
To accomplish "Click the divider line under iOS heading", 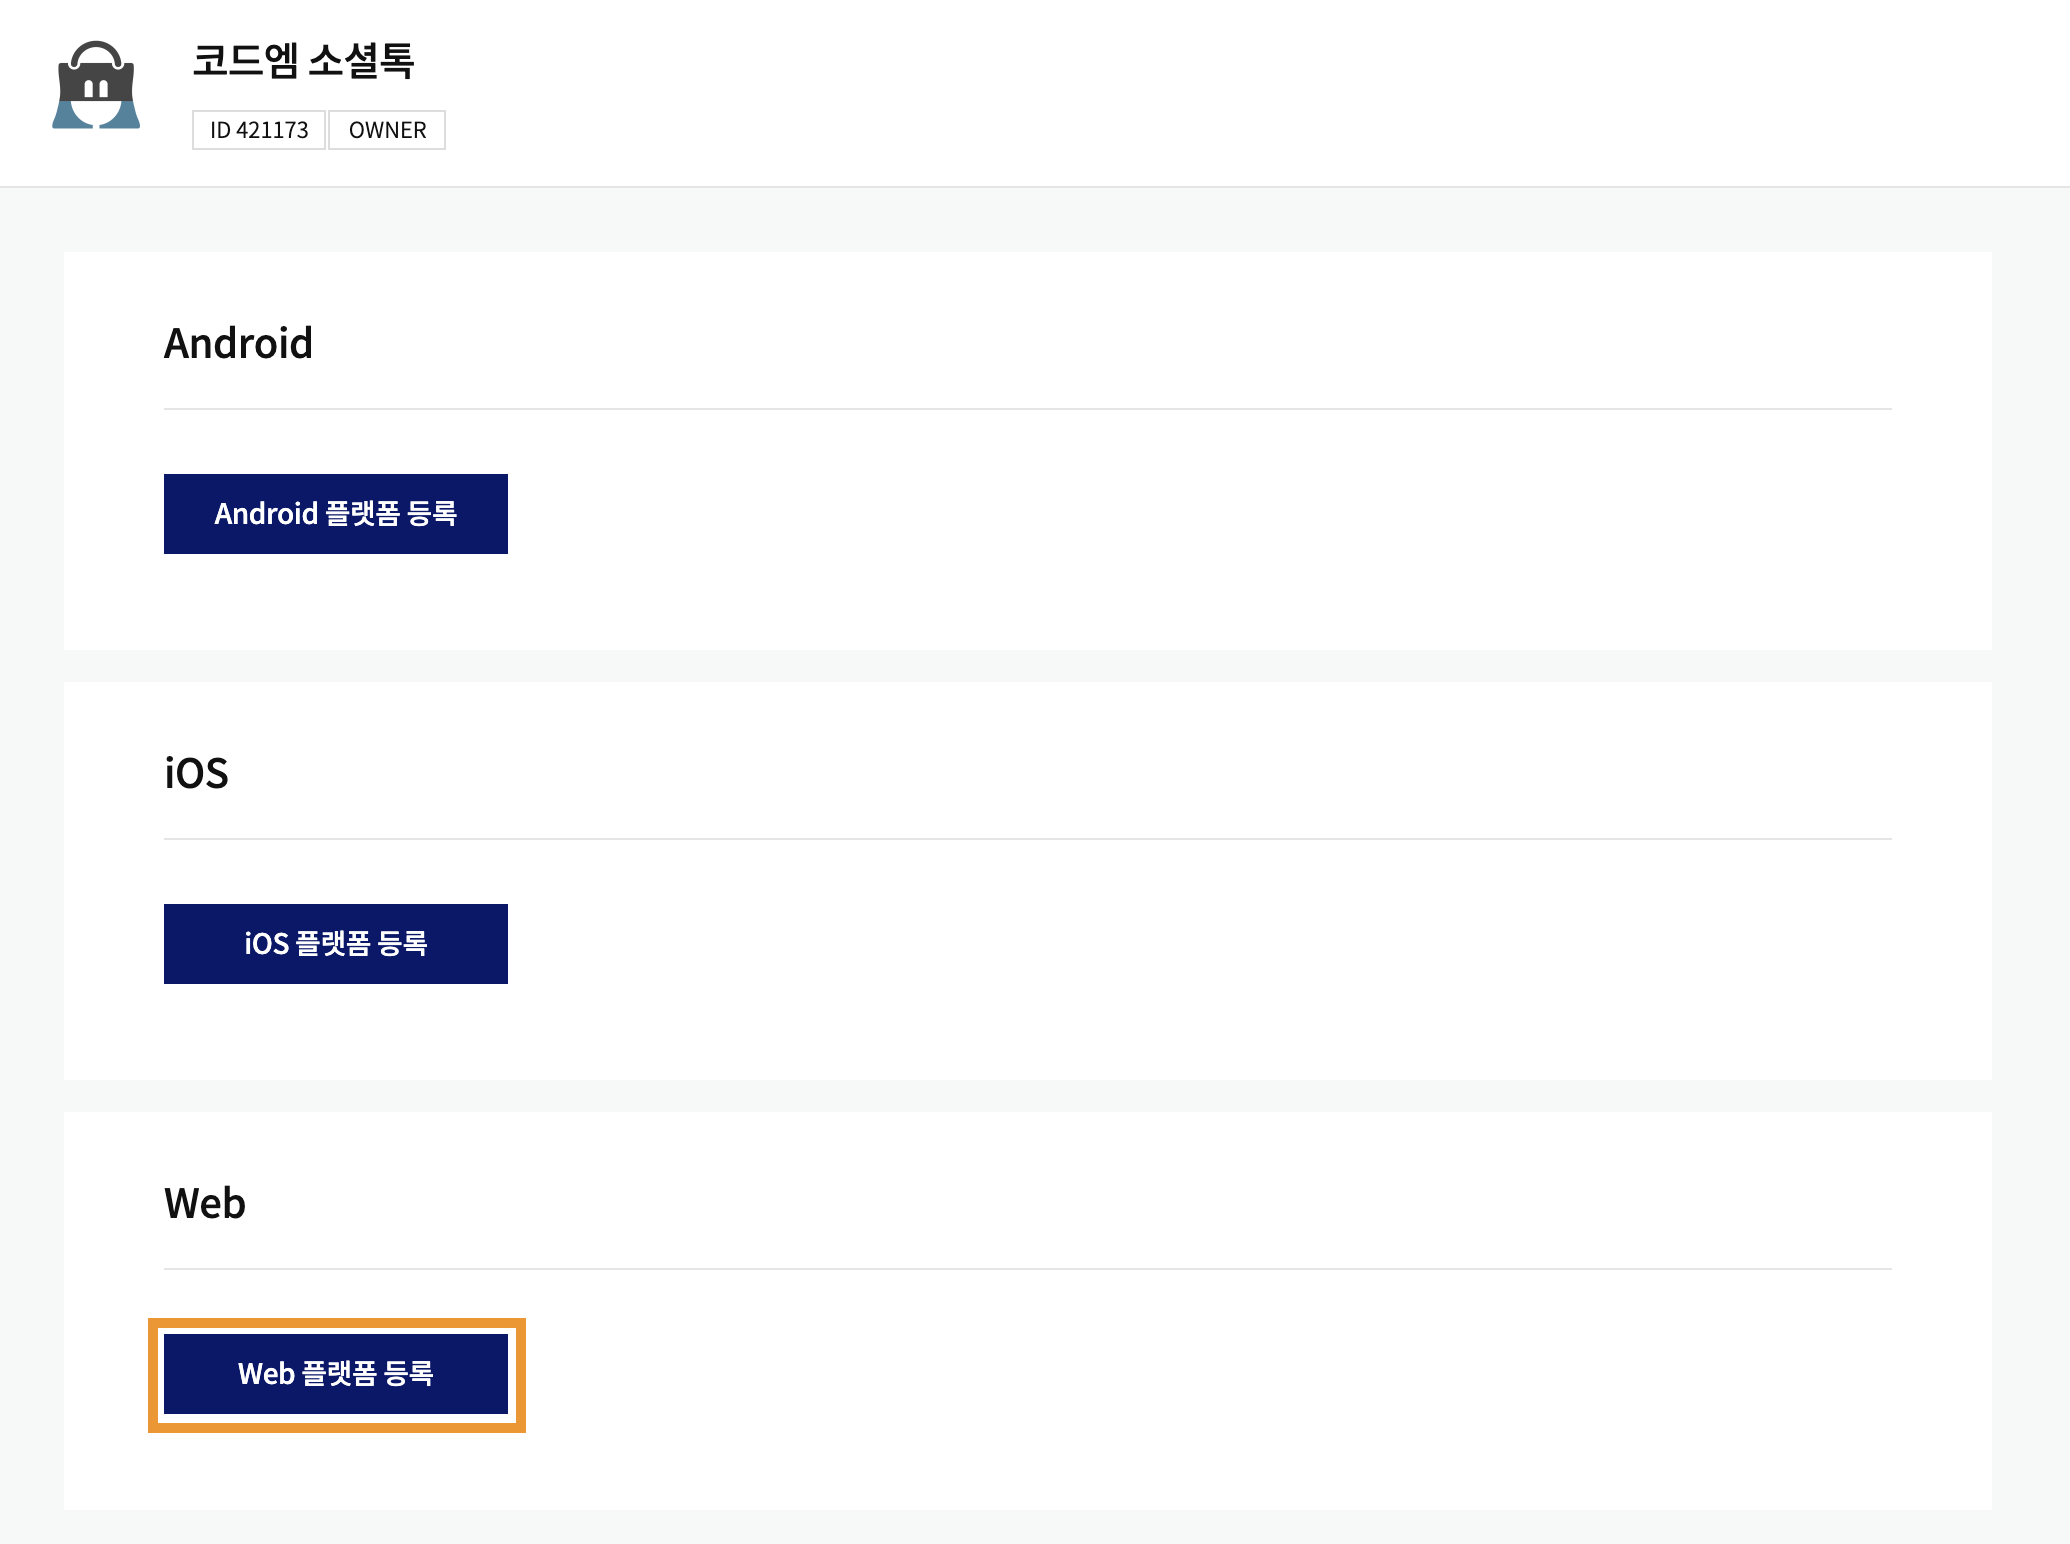I will (1028, 839).
